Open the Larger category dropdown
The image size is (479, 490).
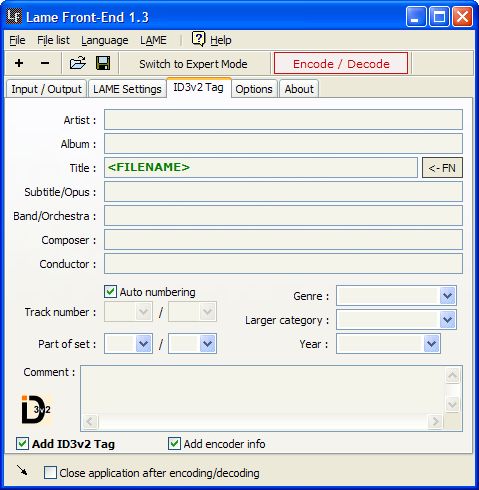pyautogui.click(x=447, y=319)
